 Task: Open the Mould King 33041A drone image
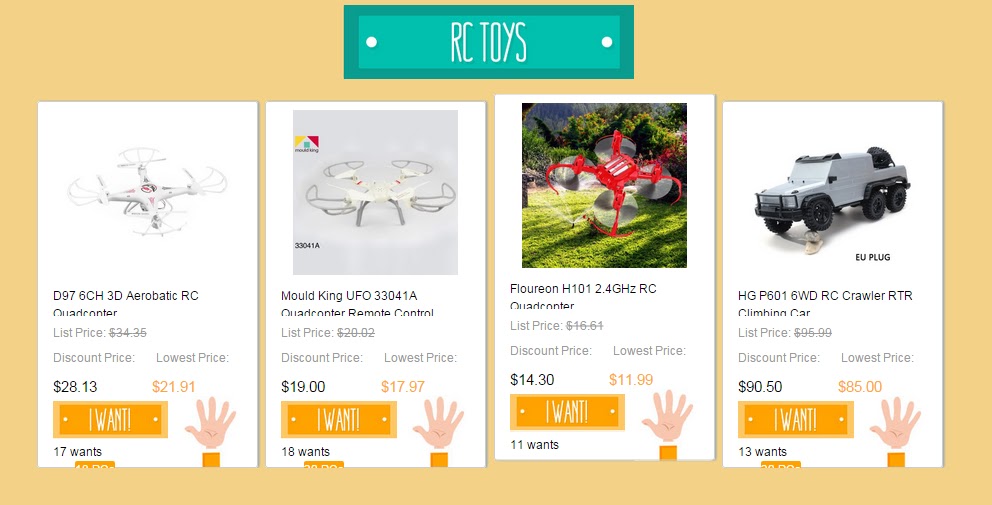click(375, 192)
